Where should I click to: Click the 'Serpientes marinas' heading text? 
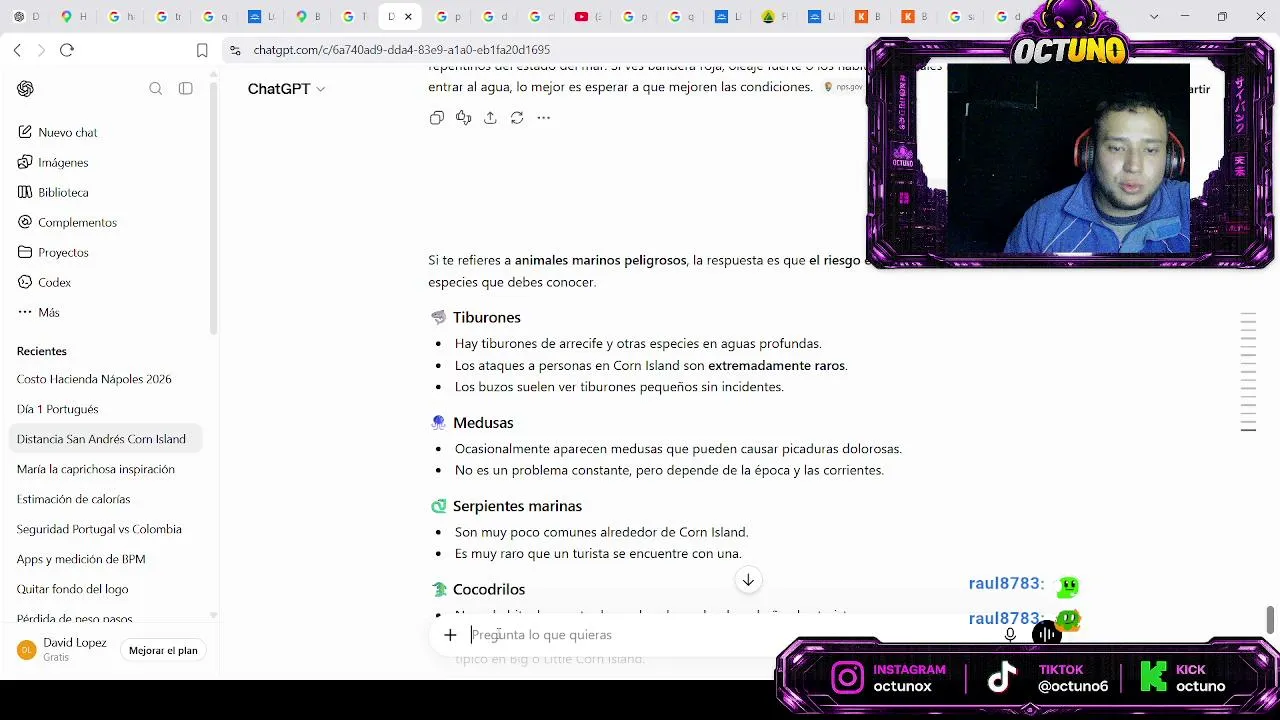coord(517,506)
